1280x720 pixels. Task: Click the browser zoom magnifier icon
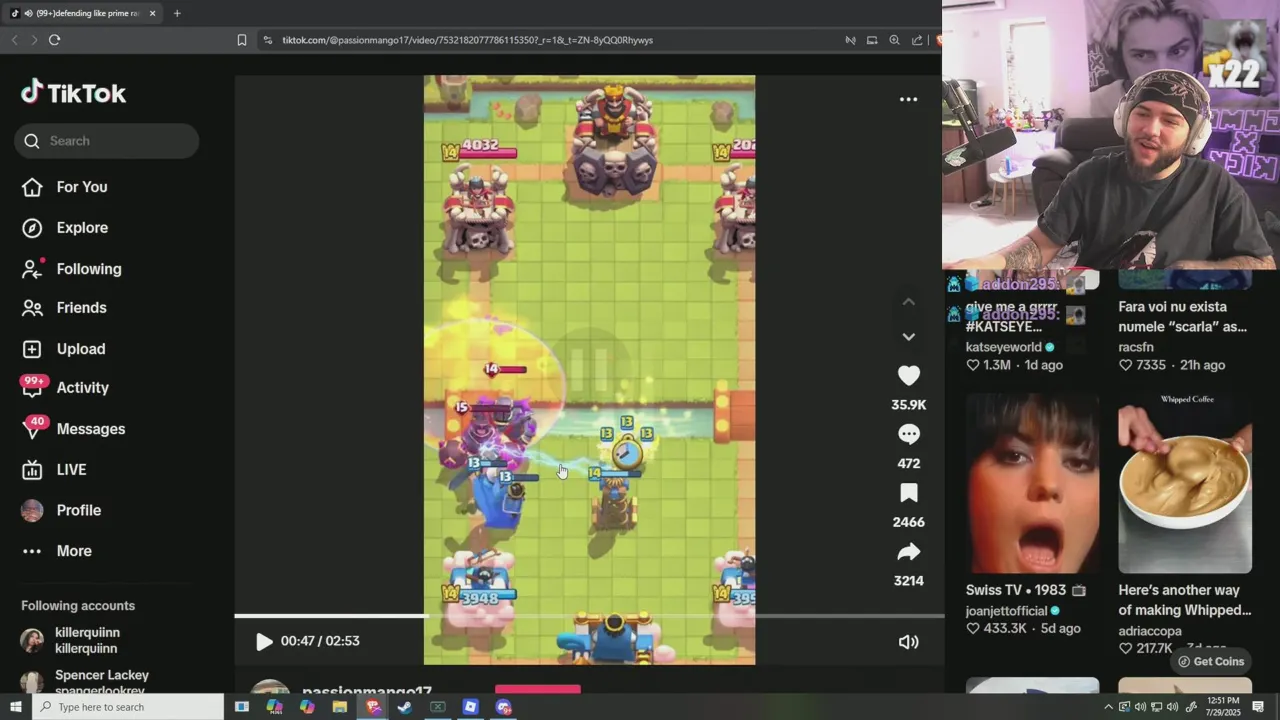point(894,40)
